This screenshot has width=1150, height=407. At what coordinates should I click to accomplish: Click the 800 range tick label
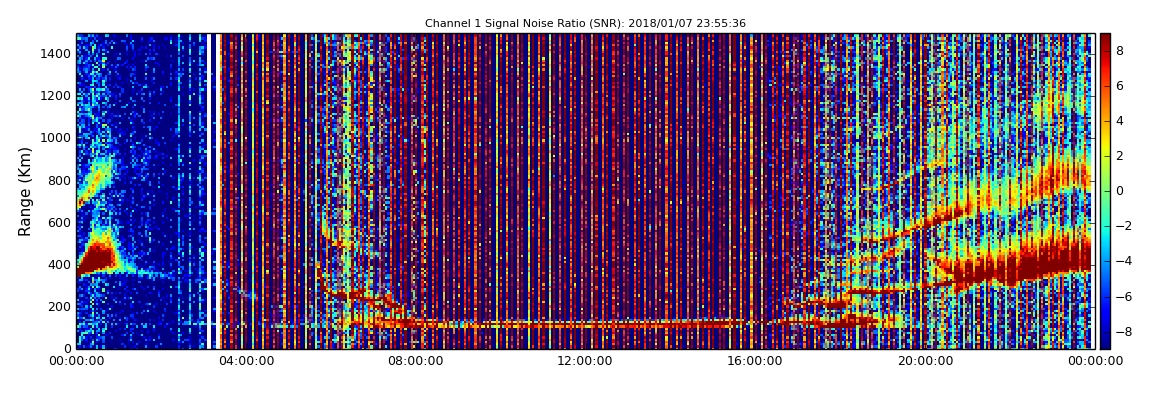[x=61, y=180]
